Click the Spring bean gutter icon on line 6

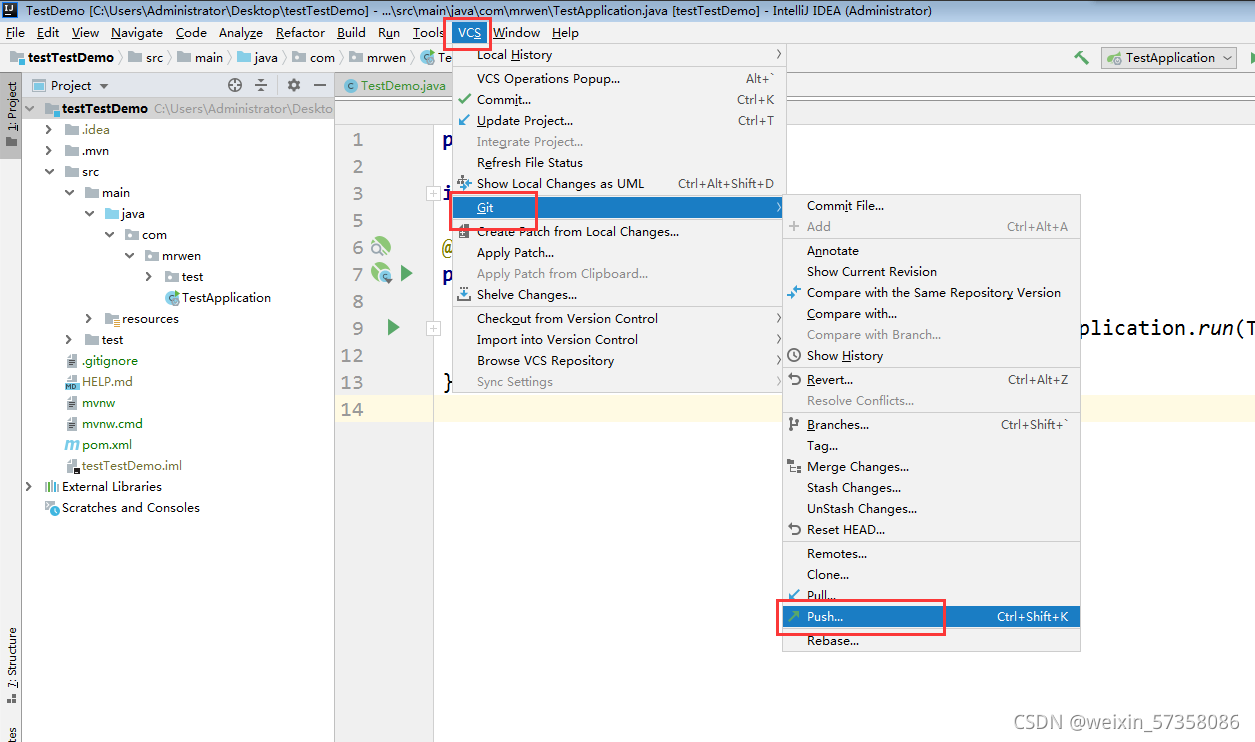380,246
